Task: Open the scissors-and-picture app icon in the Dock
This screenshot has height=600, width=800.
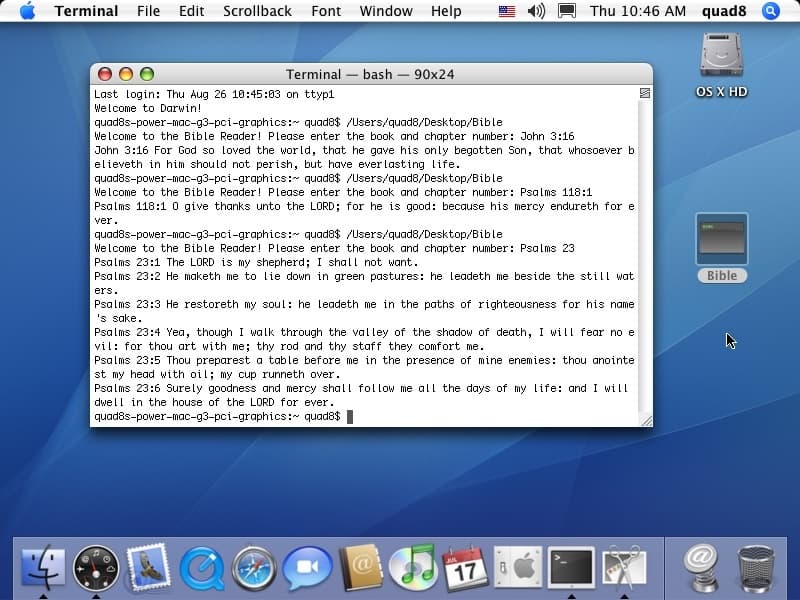Action: [x=623, y=568]
